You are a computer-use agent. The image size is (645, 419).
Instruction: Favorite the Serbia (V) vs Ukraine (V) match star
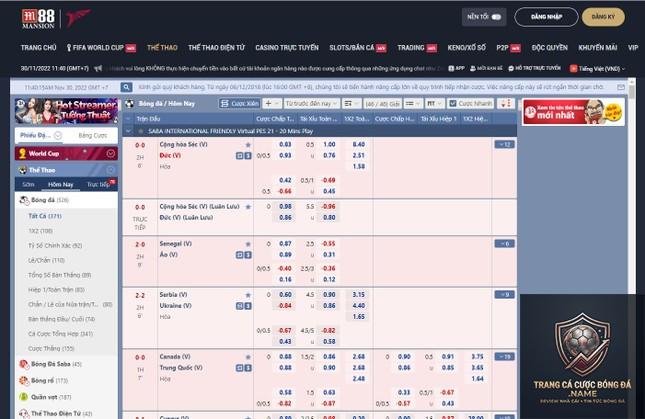click(248, 295)
